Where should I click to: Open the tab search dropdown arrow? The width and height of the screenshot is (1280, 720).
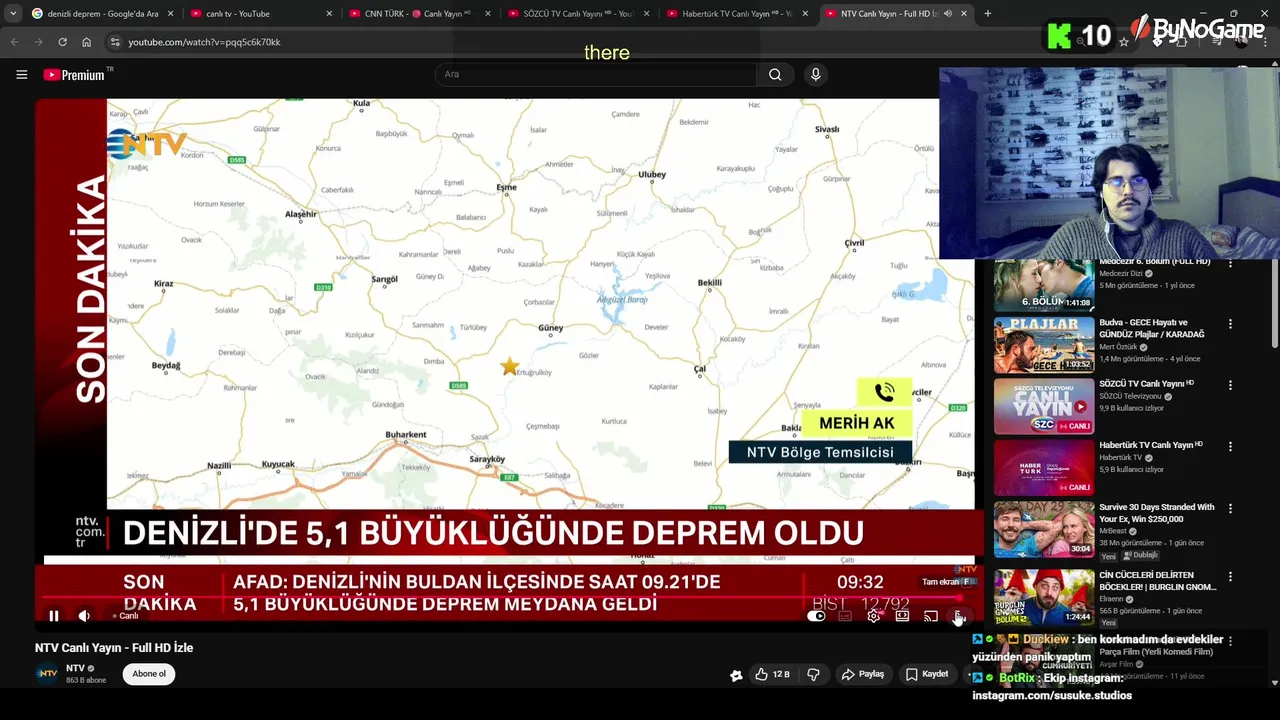click(x=13, y=14)
